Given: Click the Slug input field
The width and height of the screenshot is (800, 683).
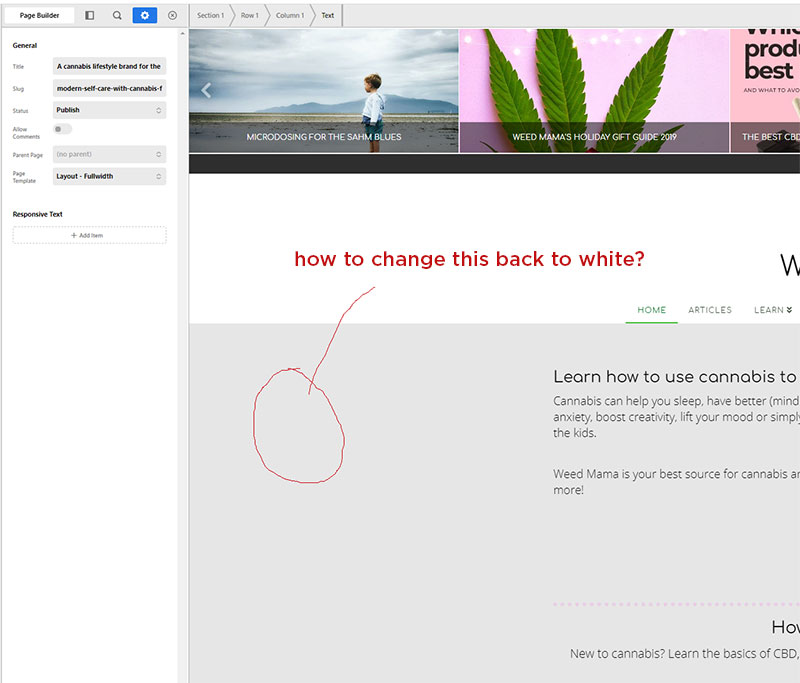Looking at the screenshot, I should pyautogui.click(x=109, y=88).
